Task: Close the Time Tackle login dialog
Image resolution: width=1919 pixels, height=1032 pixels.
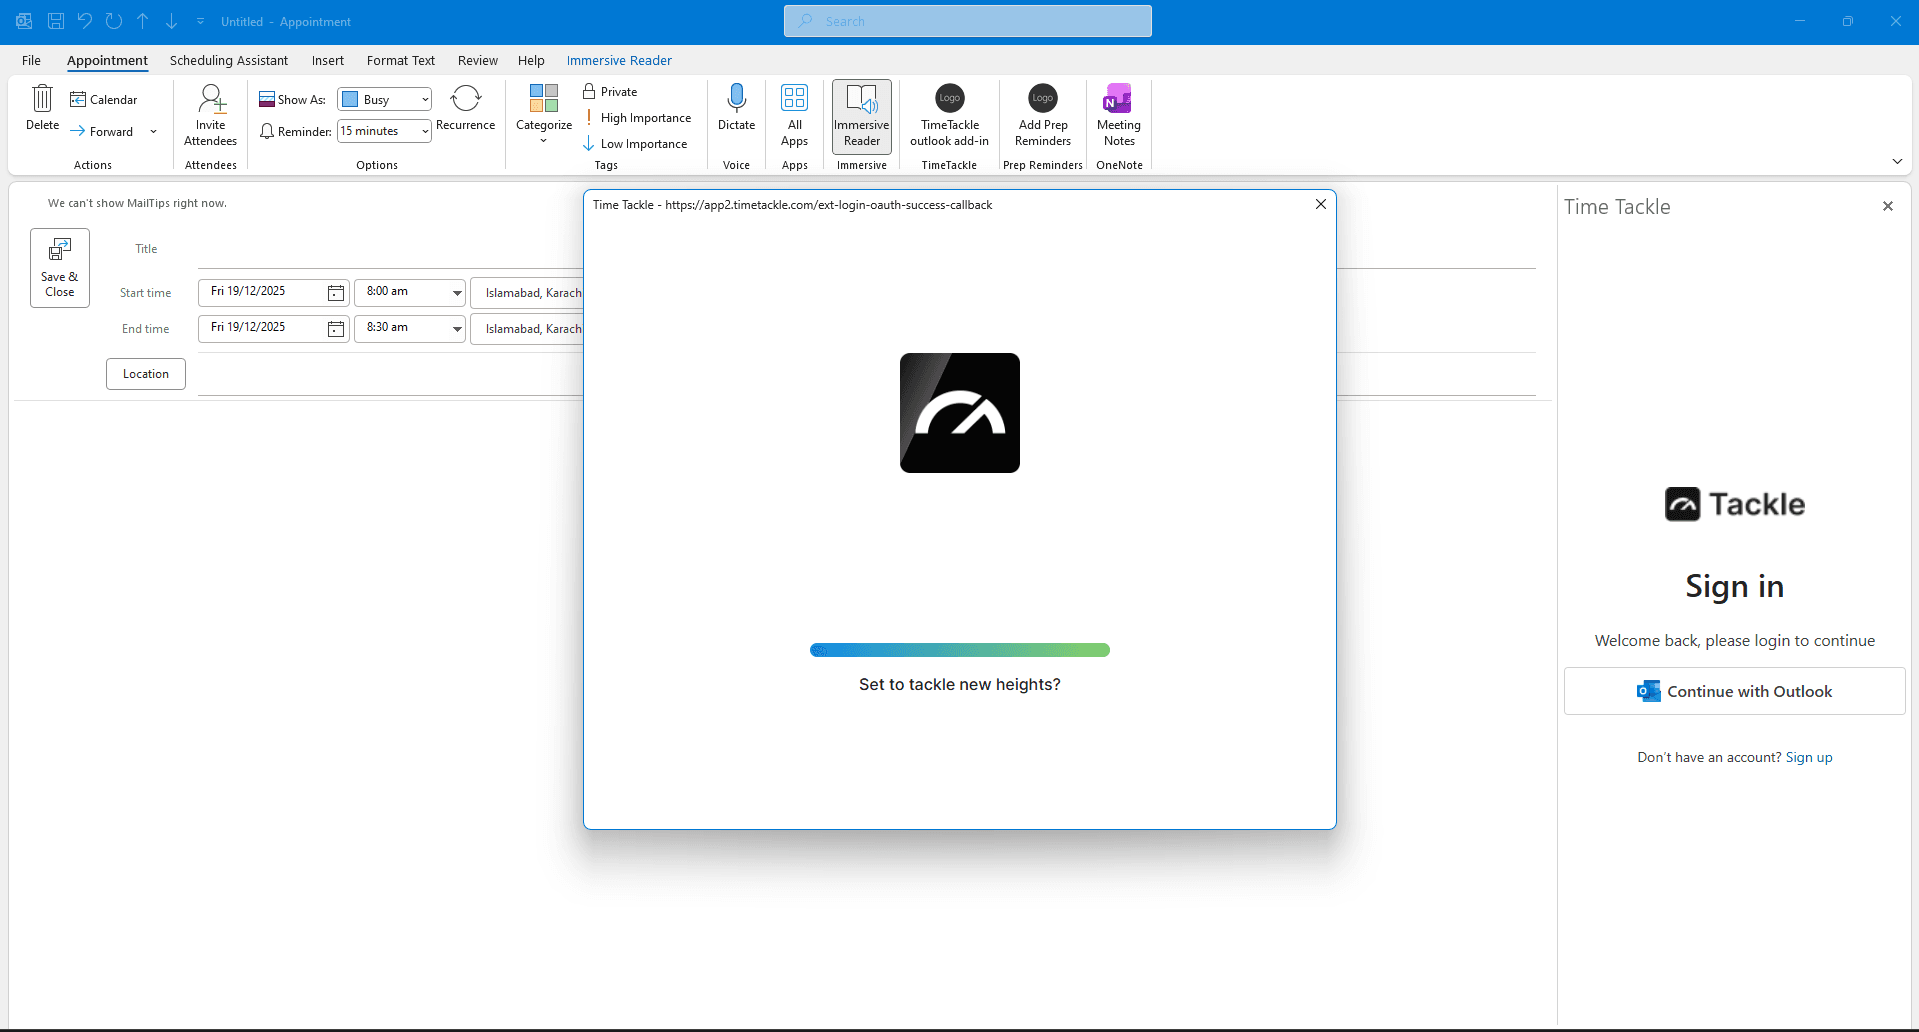Action: [x=1321, y=204]
